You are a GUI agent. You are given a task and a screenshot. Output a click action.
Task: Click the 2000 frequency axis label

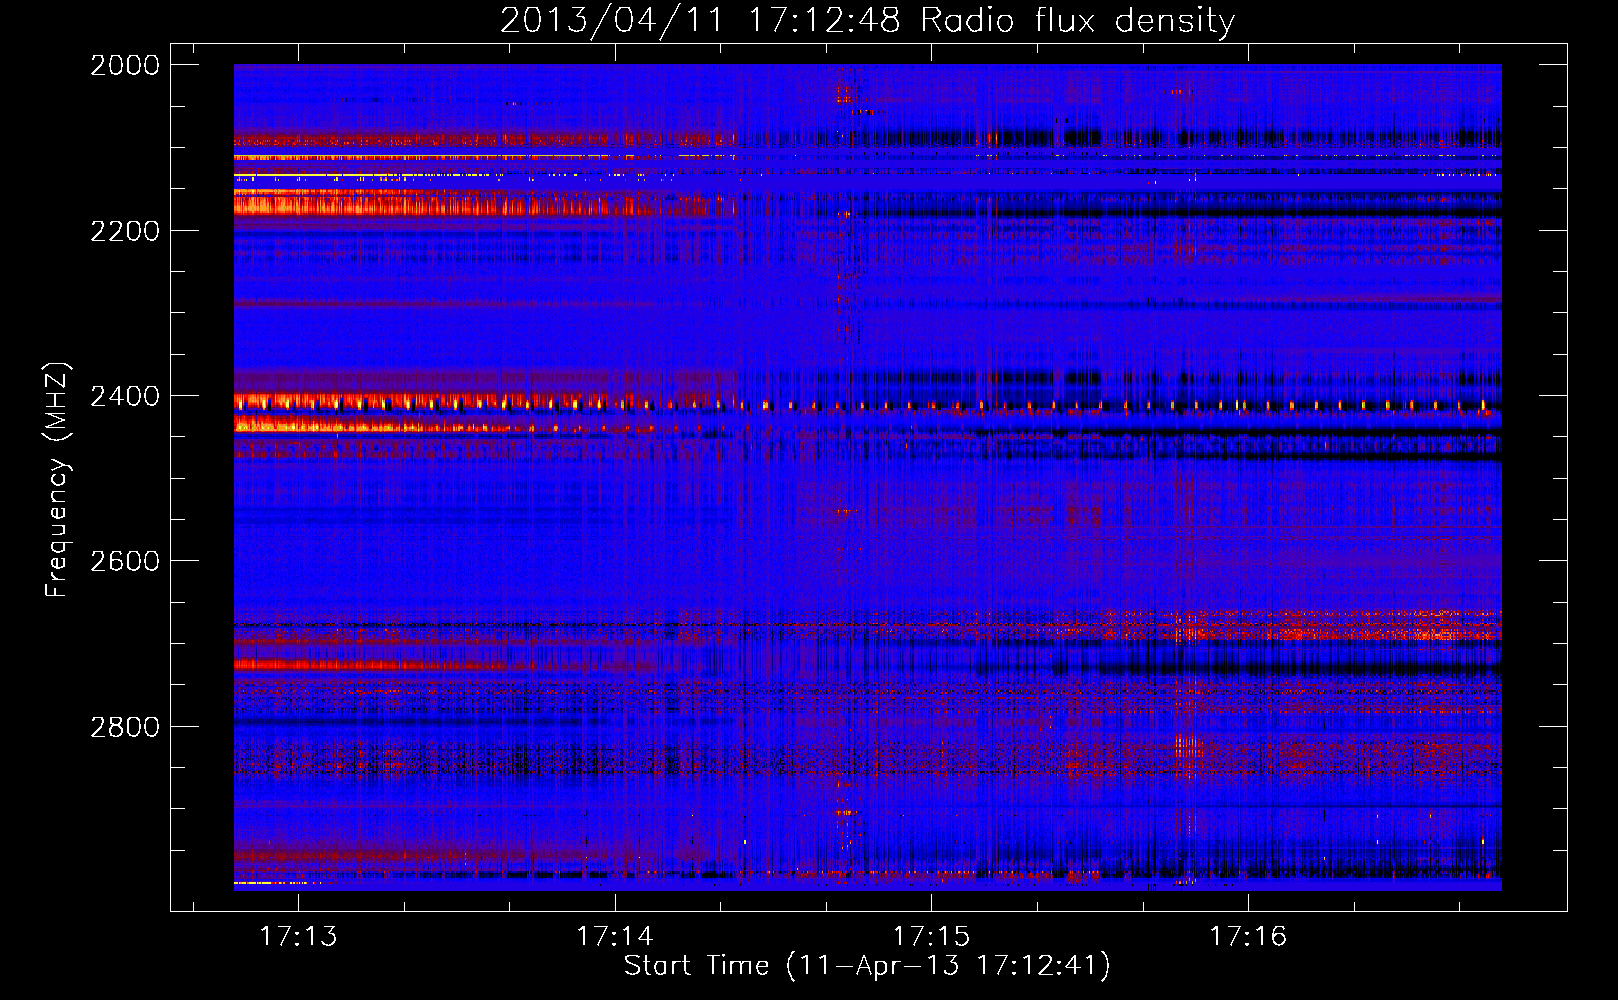click(x=125, y=65)
